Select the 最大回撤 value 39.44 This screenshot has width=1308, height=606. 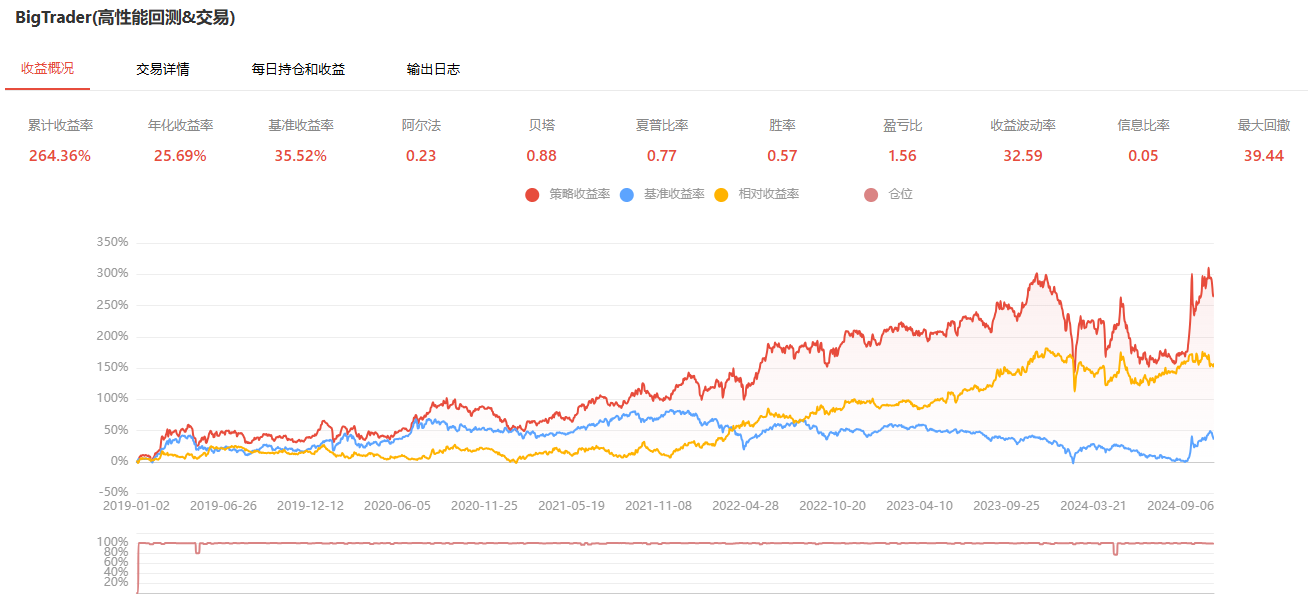[1261, 156]
